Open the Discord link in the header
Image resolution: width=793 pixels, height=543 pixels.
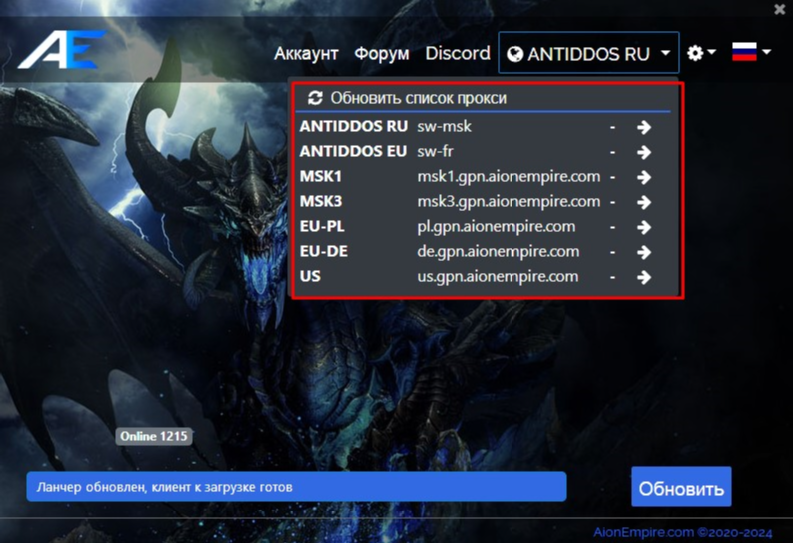(457, 53)
